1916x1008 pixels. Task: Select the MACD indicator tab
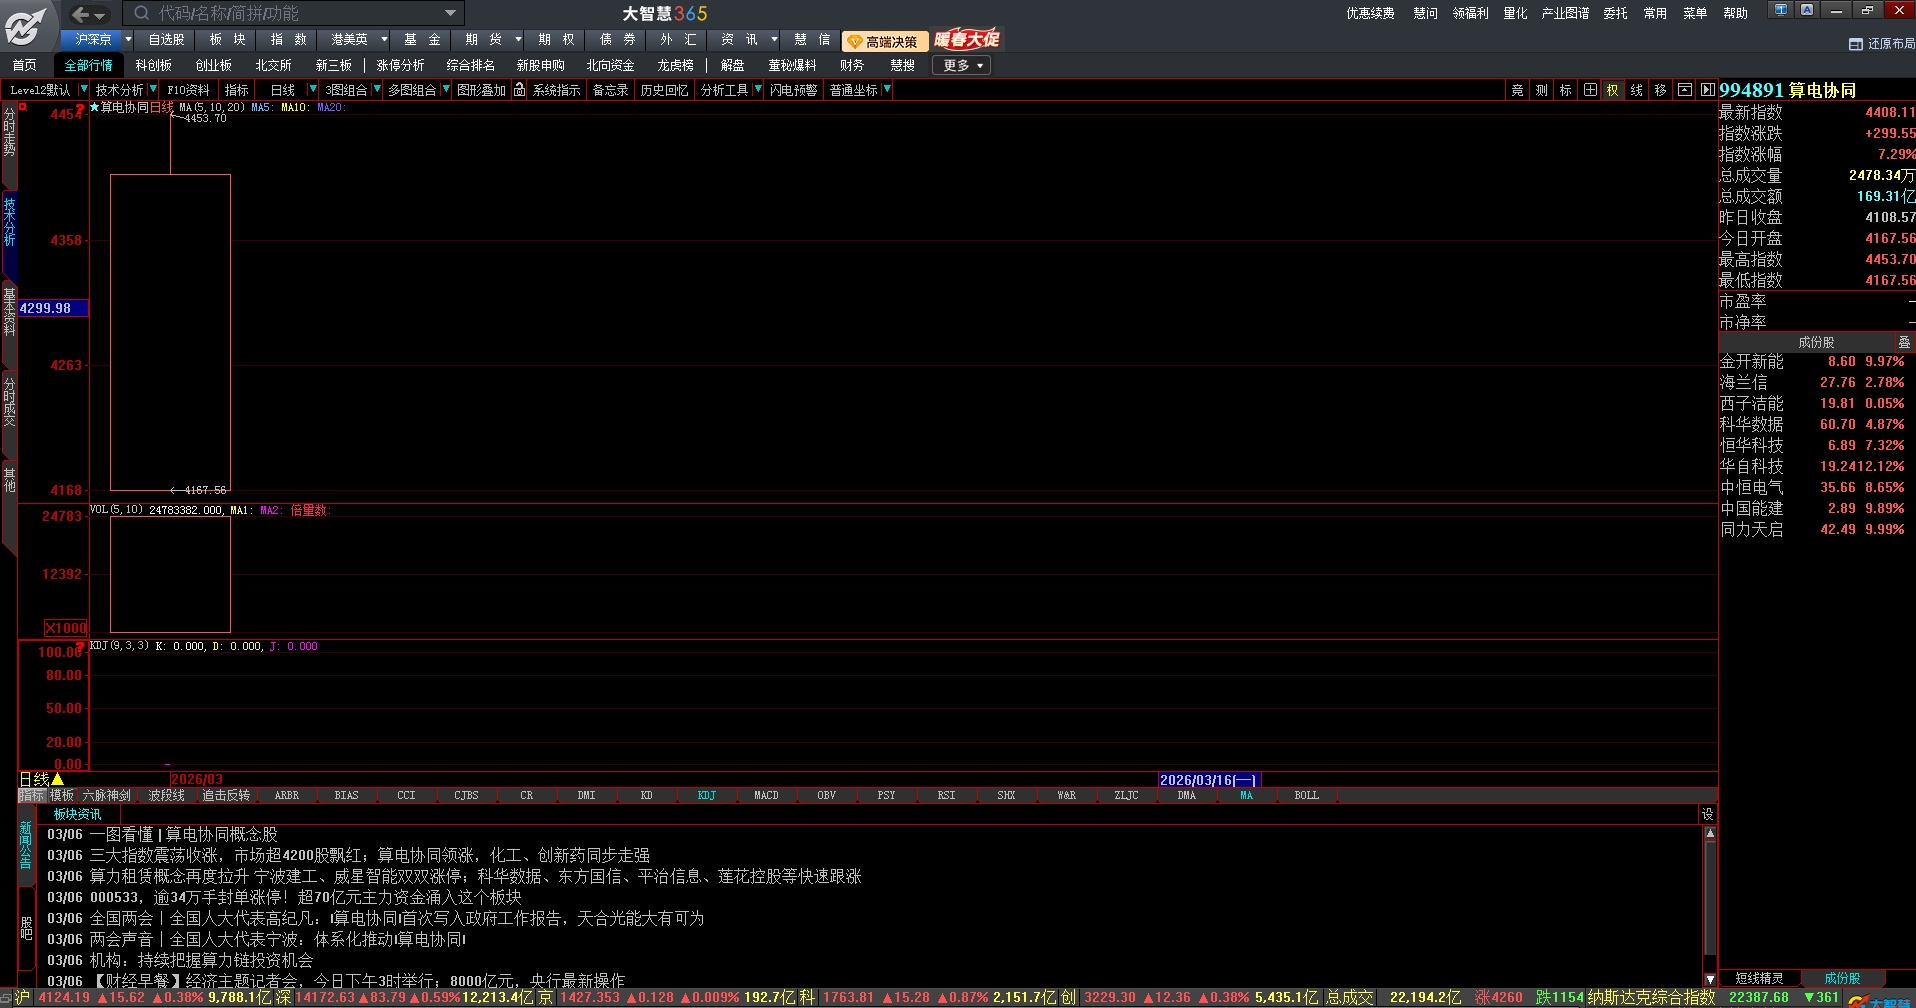(x=766, y=795)
